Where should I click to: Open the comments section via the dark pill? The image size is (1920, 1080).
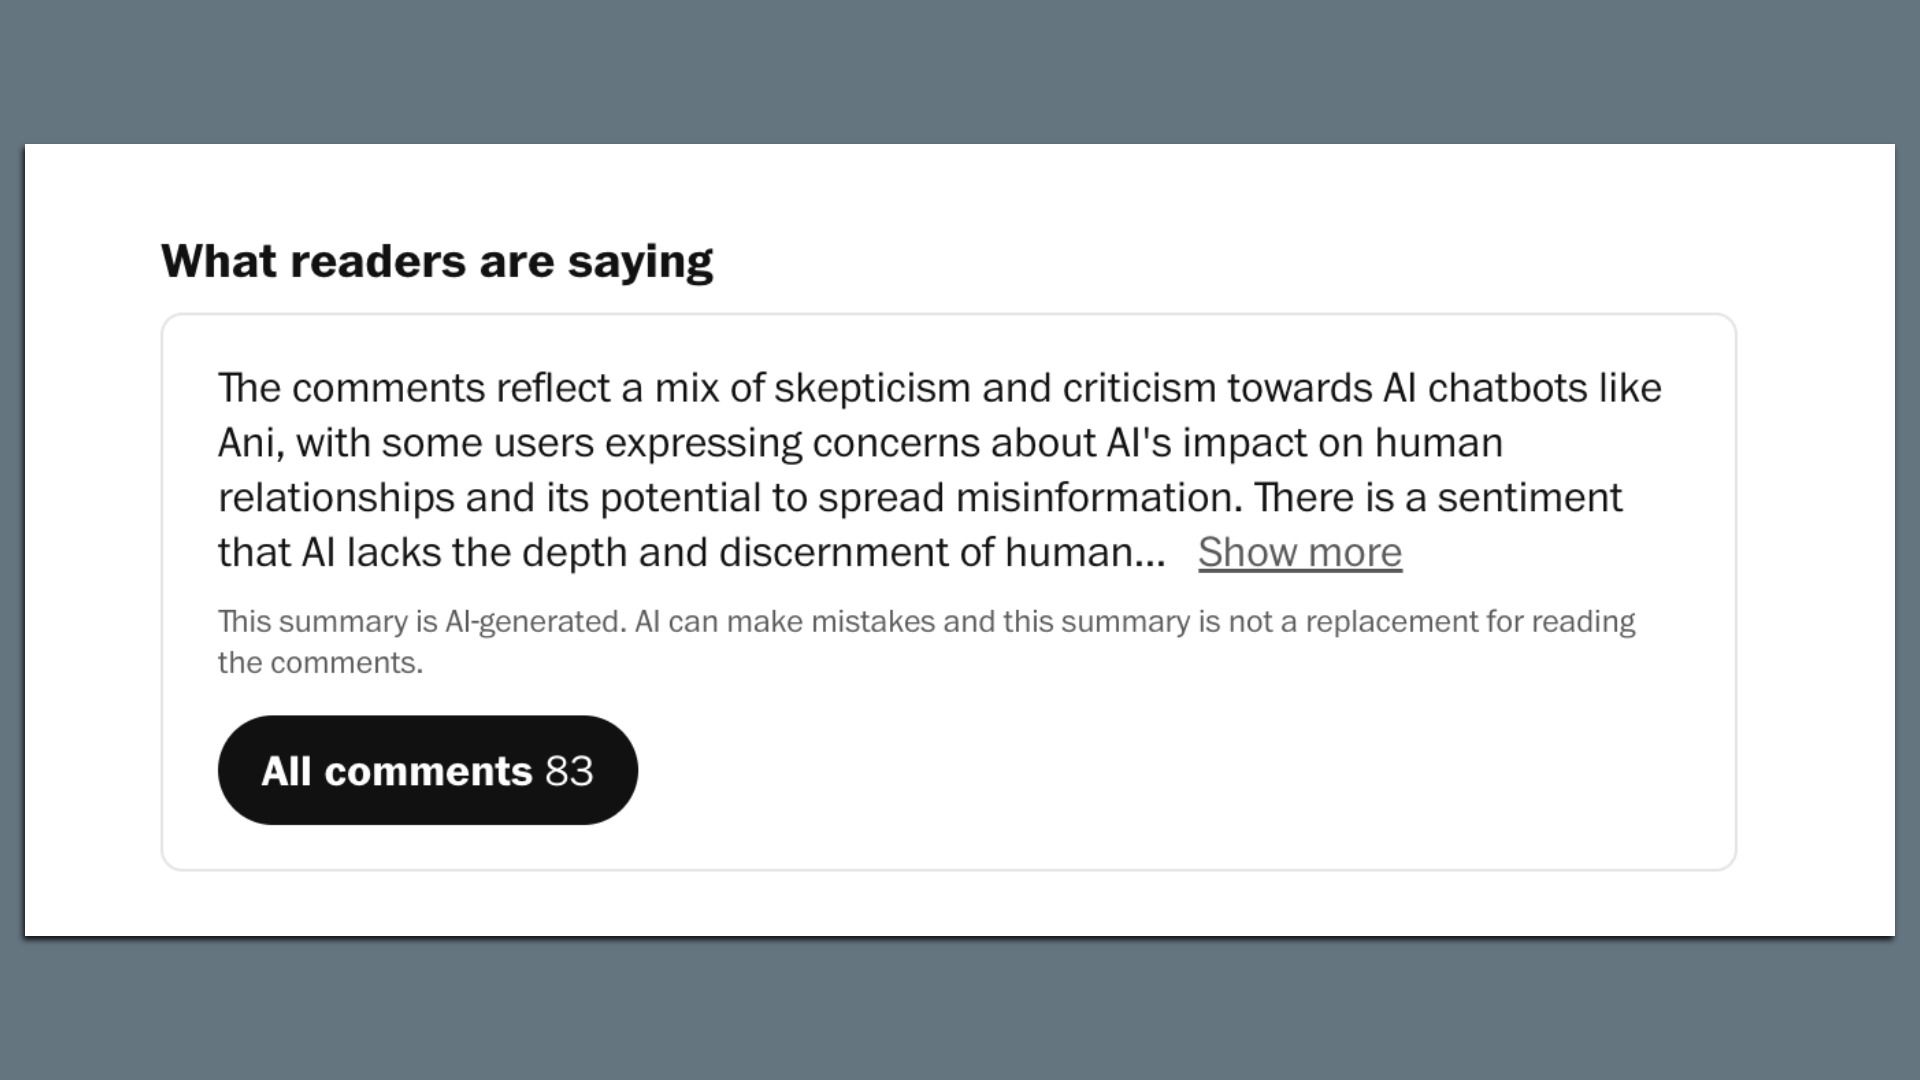tap(427, 770)
